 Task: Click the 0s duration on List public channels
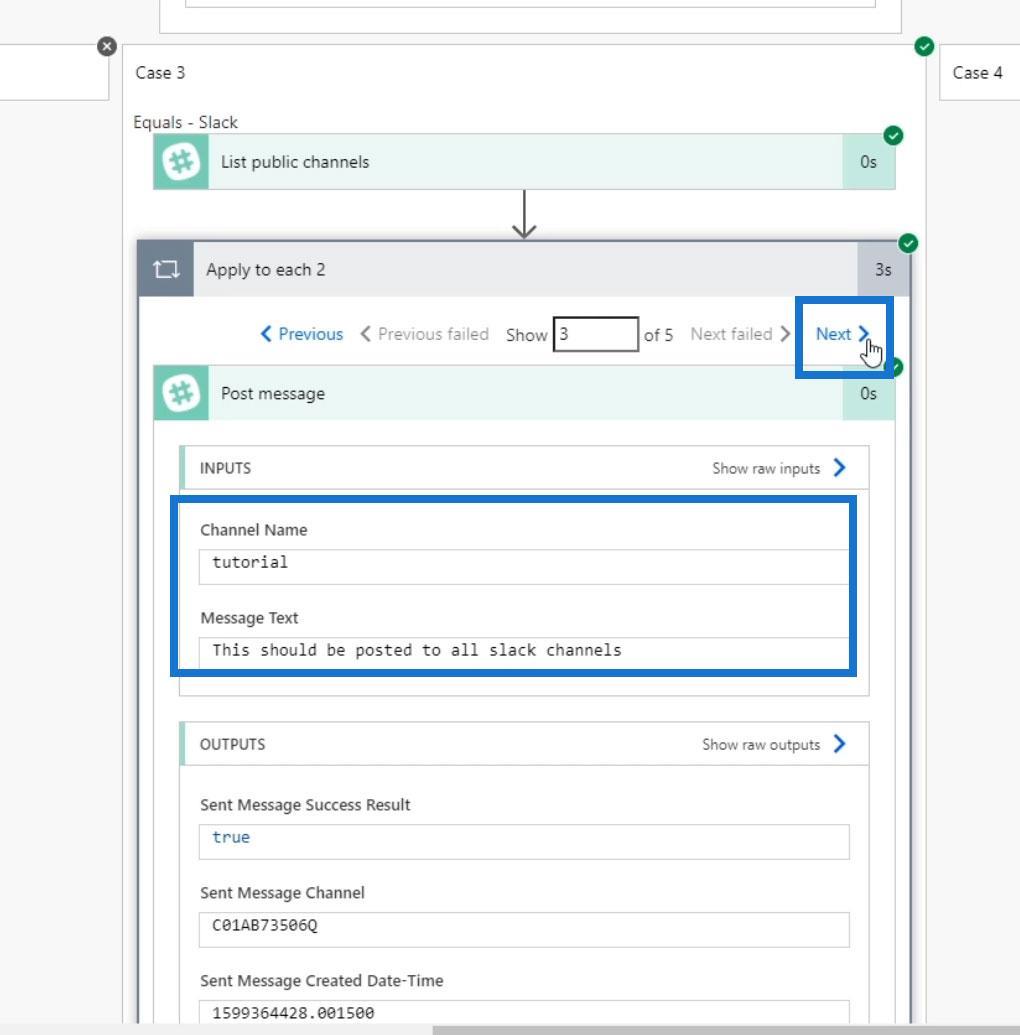(868, 162)
